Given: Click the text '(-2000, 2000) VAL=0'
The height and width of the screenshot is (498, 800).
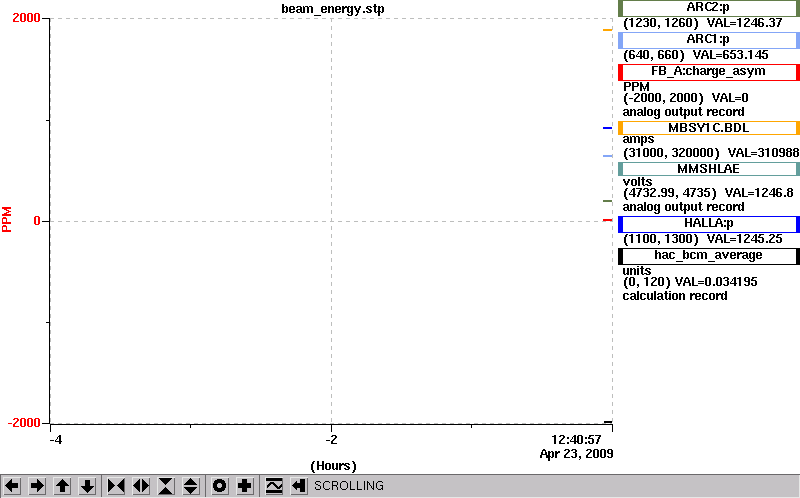Looking at the screenshot, I should (685, 98).
